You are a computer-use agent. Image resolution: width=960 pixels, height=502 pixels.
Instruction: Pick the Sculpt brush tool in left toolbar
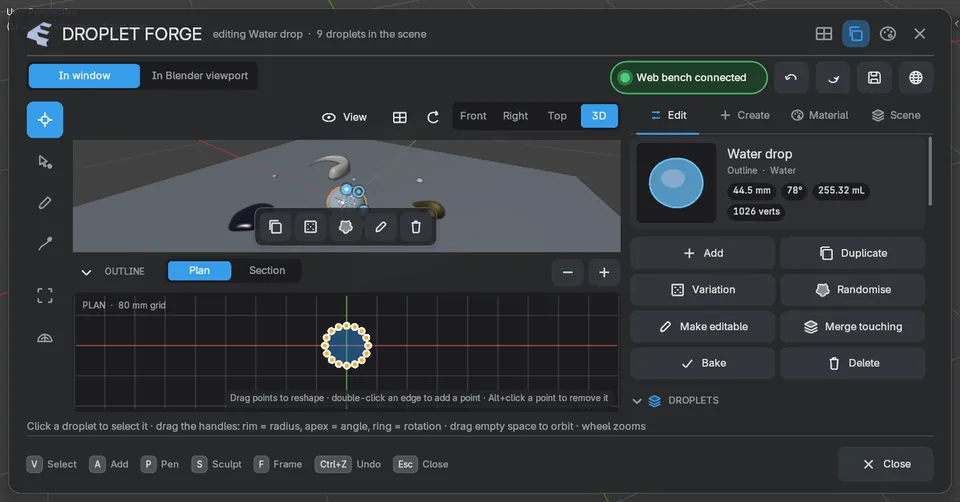coord(45,244)
